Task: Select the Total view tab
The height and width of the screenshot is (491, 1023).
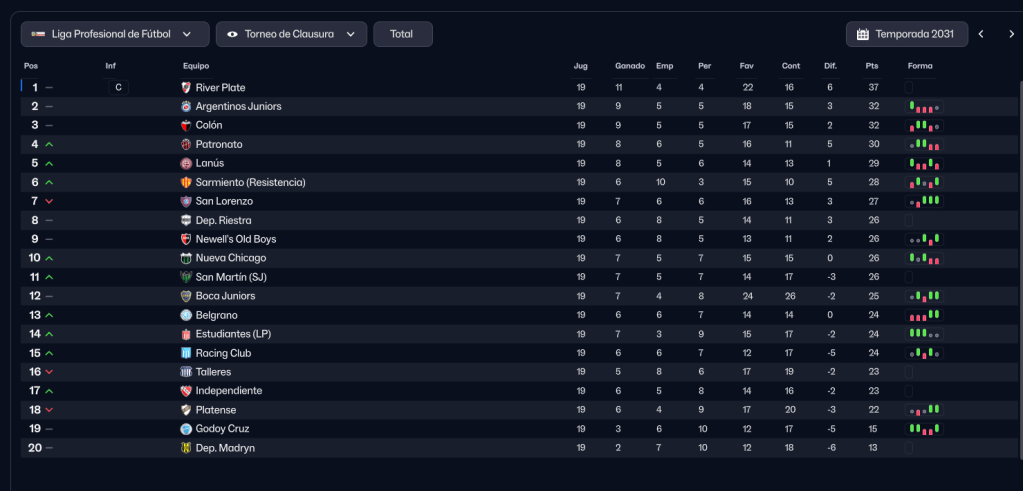Action: (x=402, y=34)
